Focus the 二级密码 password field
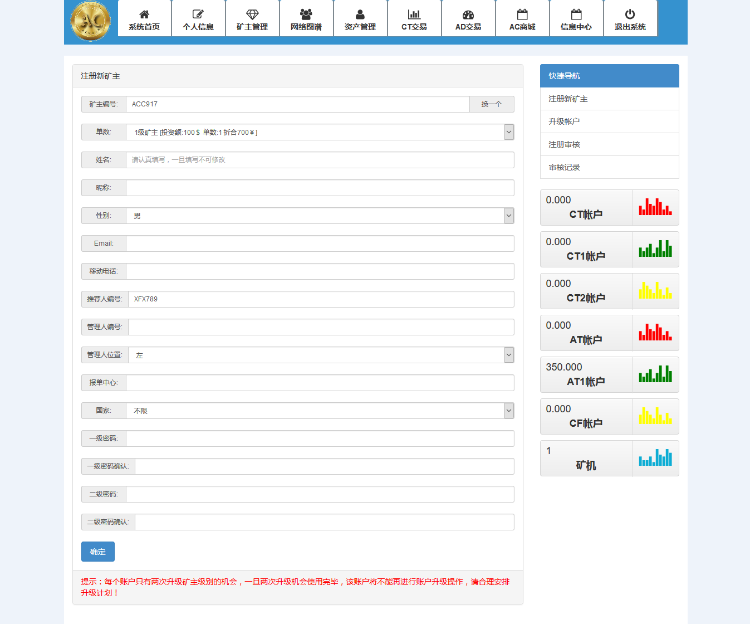The width and height of the screenshot is (750, 624). (x=320, y=494)
